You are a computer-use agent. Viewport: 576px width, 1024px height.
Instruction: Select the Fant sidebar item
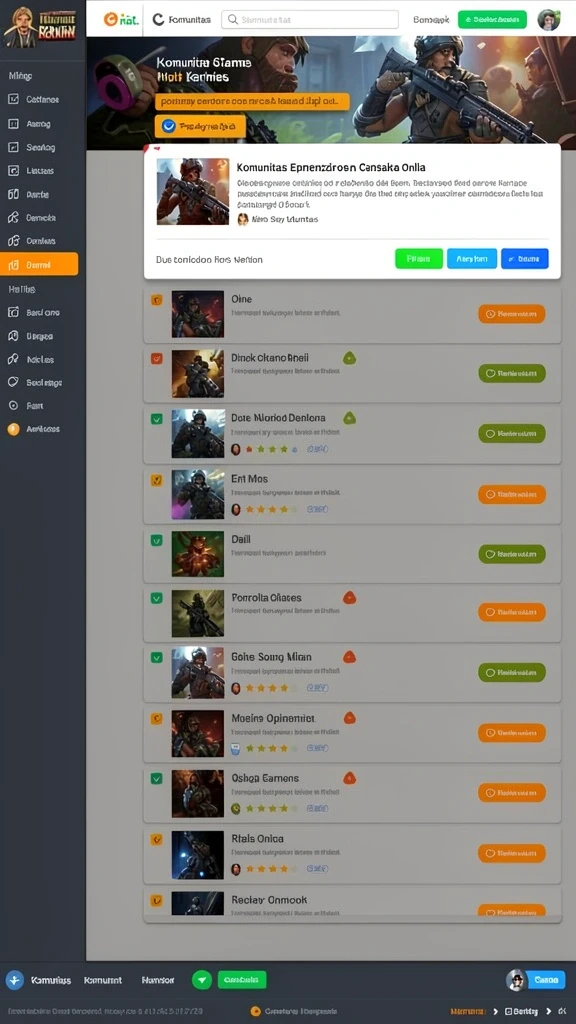[x=35, y=406]
